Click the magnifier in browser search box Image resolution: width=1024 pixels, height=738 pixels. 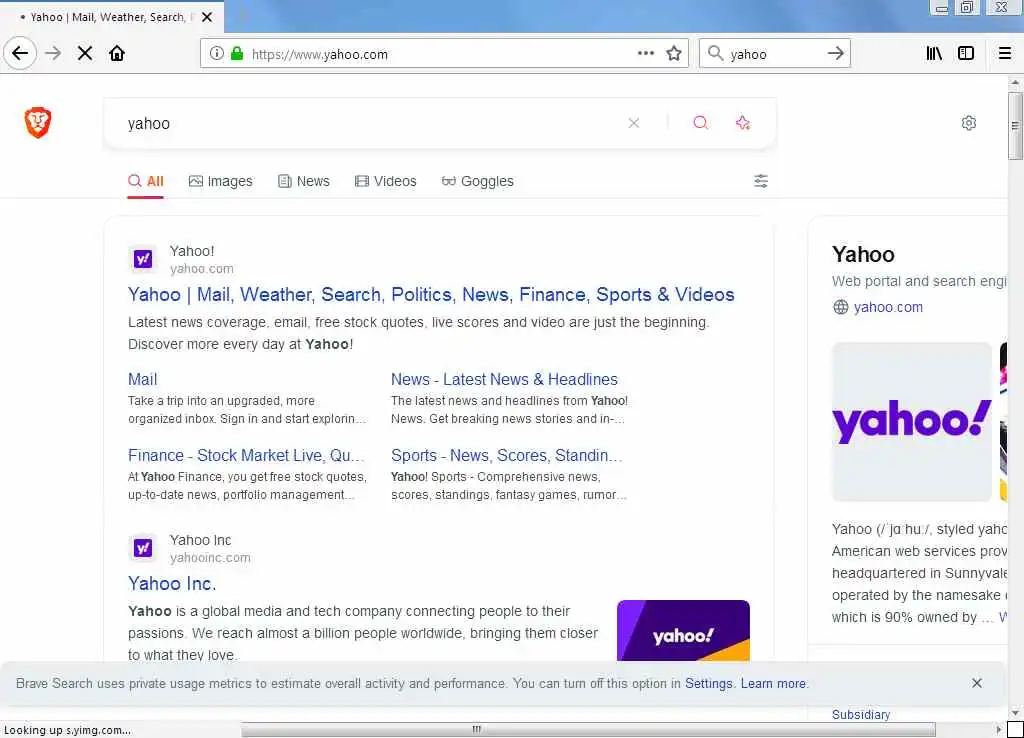point(715,54)
